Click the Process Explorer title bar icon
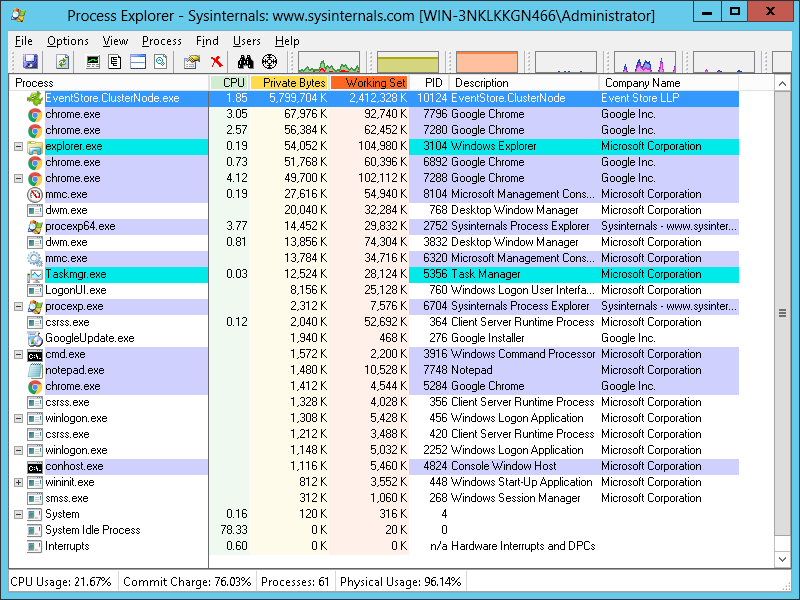Image resolution: width=800 pixels, height=600 pixels. pyautogui.click(x=19, y=15)
